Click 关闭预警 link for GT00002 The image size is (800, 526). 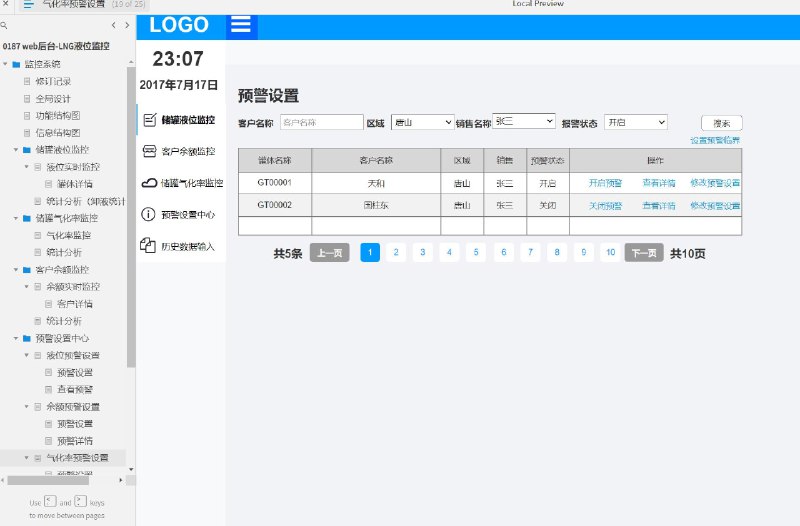(x=605, y=206)
